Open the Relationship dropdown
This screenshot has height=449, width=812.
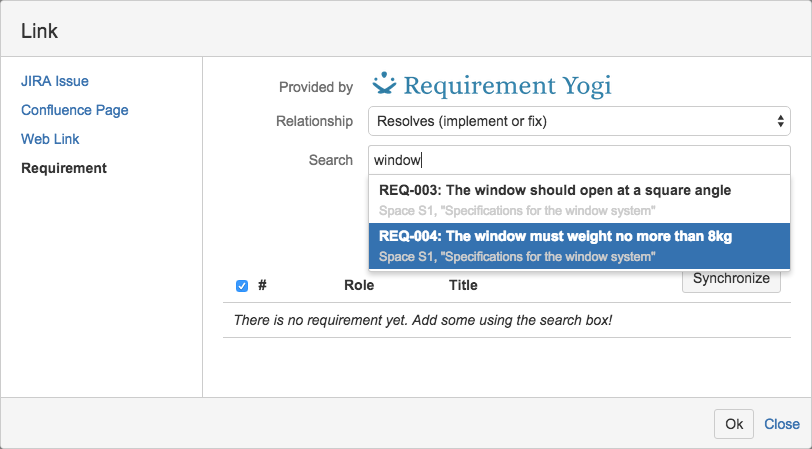579,121
